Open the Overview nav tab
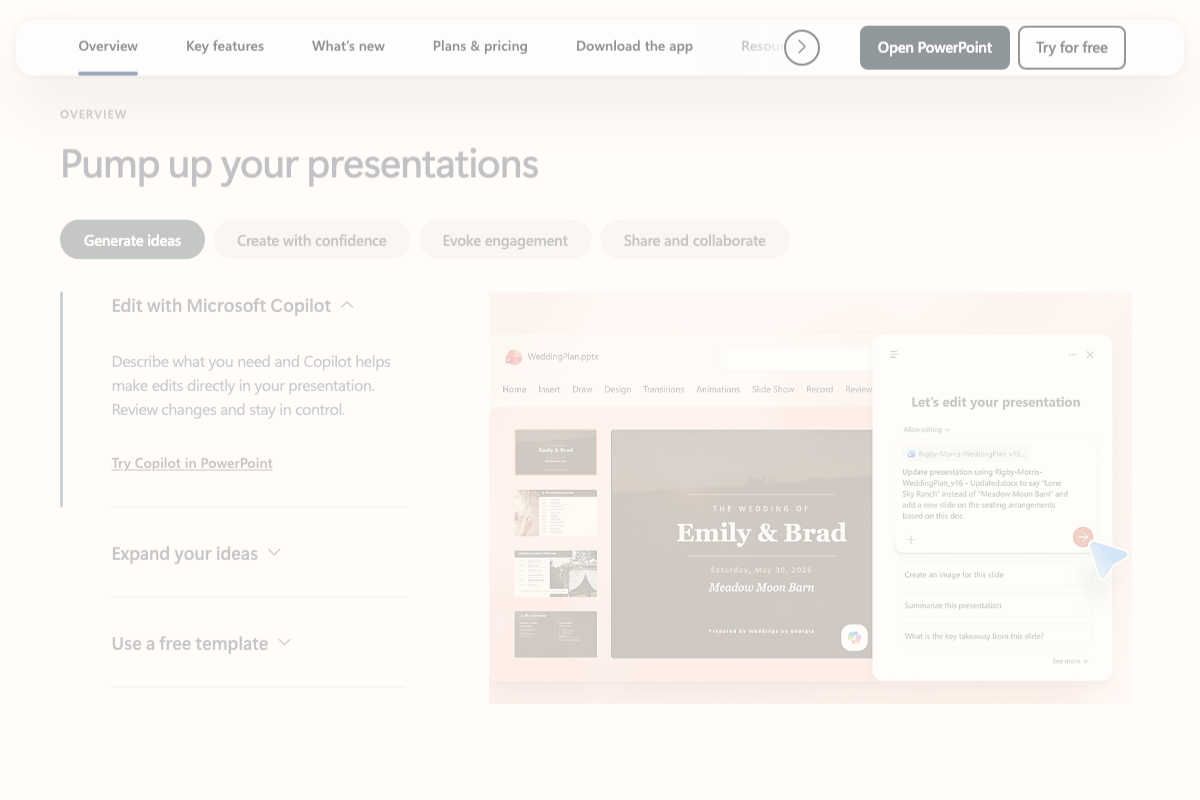This screenshot has width=1200, height=800. click(108, 47)
